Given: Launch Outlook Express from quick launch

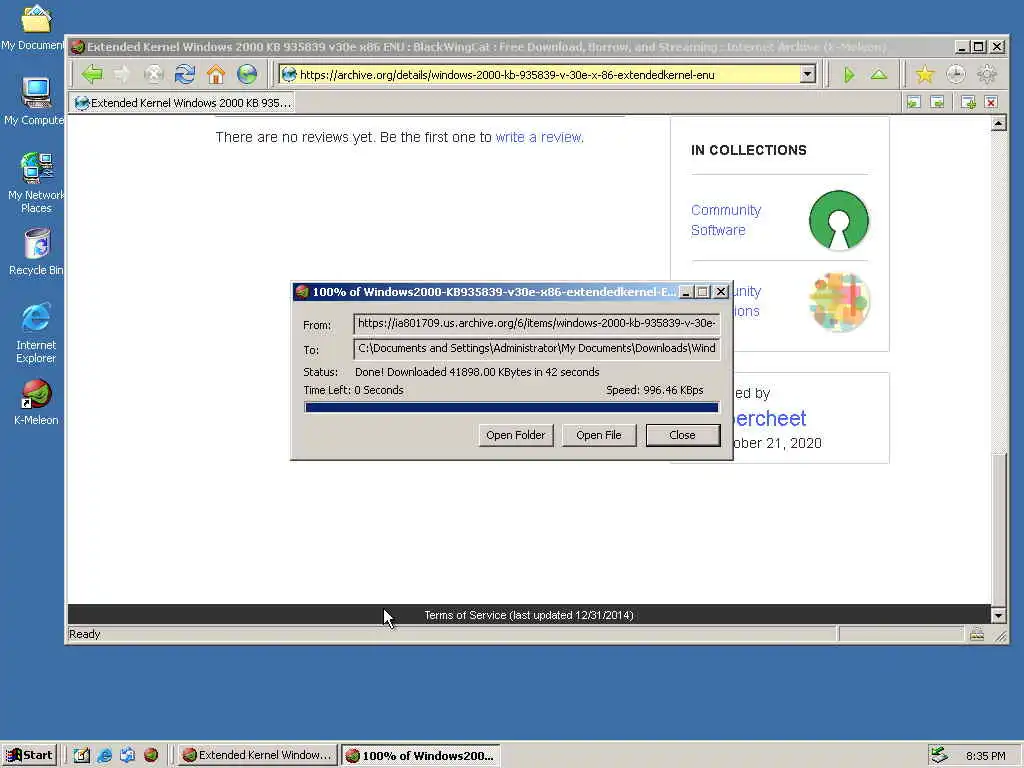Looking at the screenshot, I should click(127, 756).
